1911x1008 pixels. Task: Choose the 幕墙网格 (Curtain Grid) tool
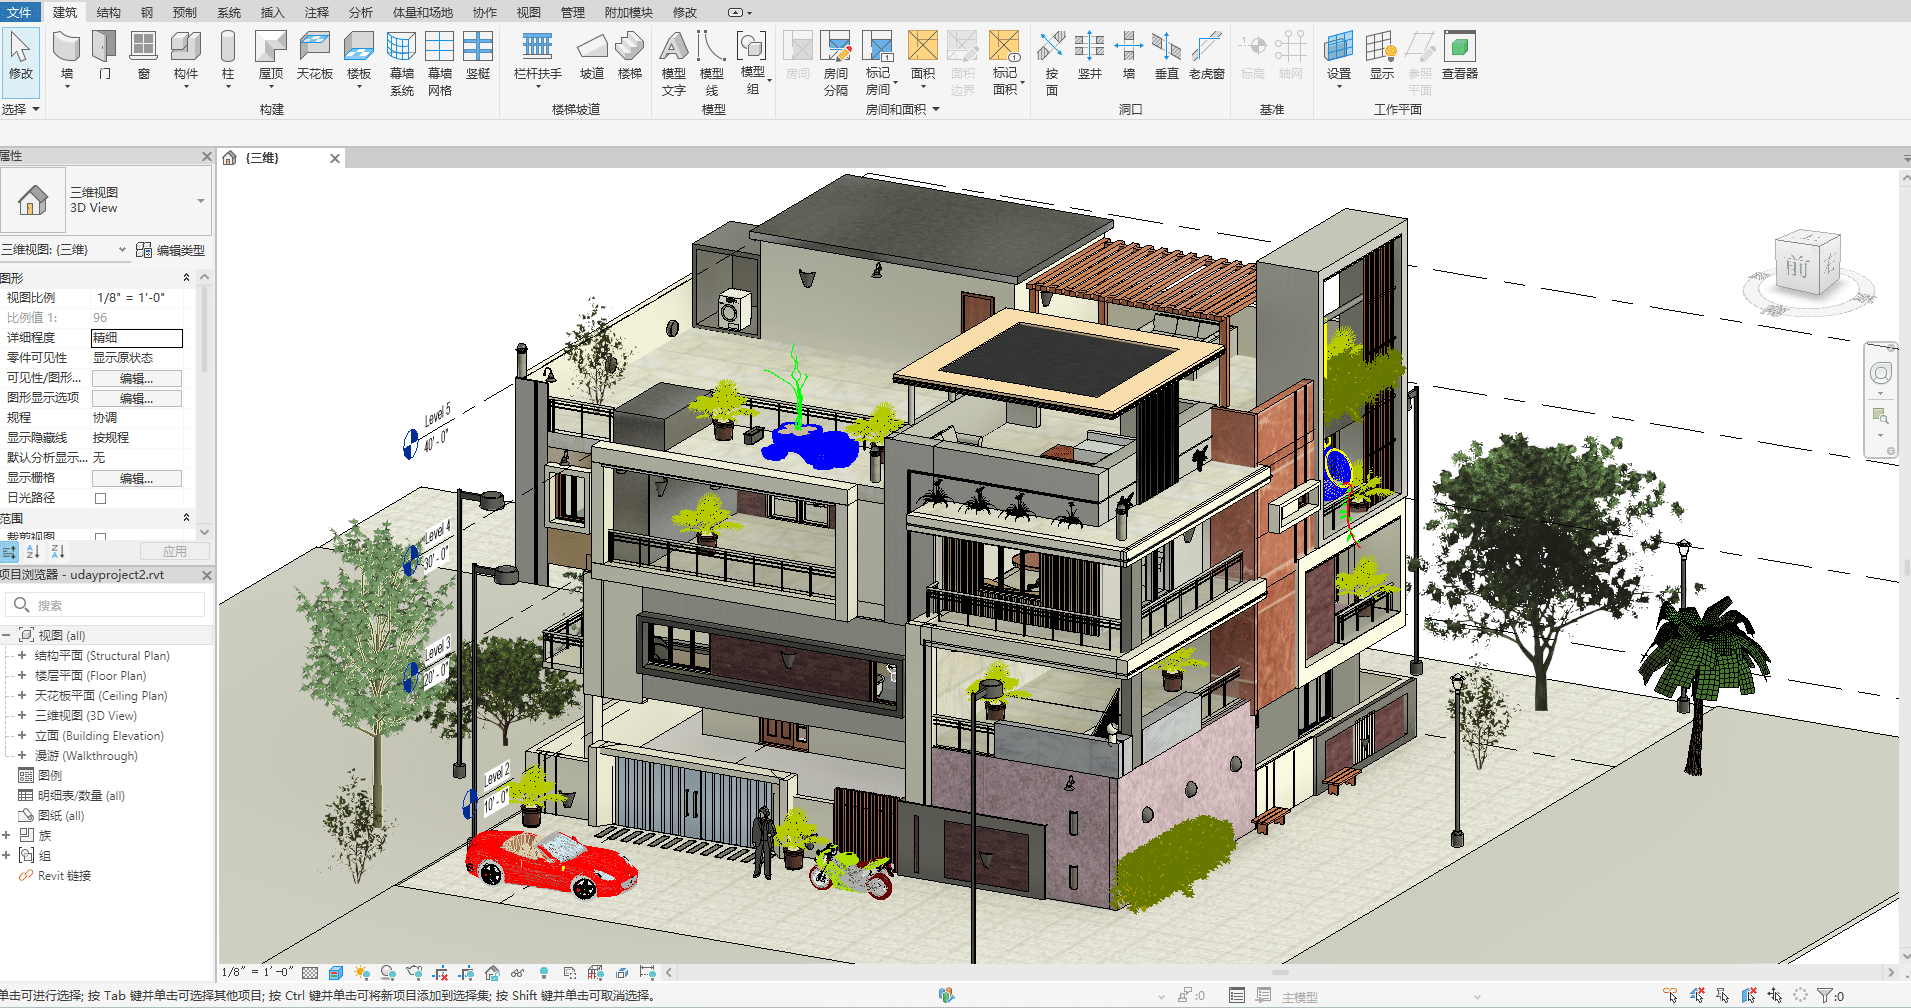tap(440, 62)
